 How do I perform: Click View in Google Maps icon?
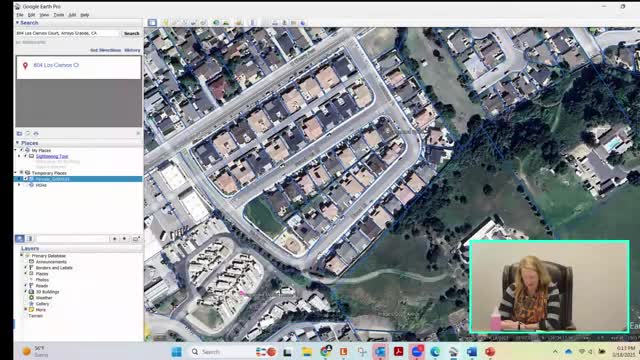[x=293, y=22]
